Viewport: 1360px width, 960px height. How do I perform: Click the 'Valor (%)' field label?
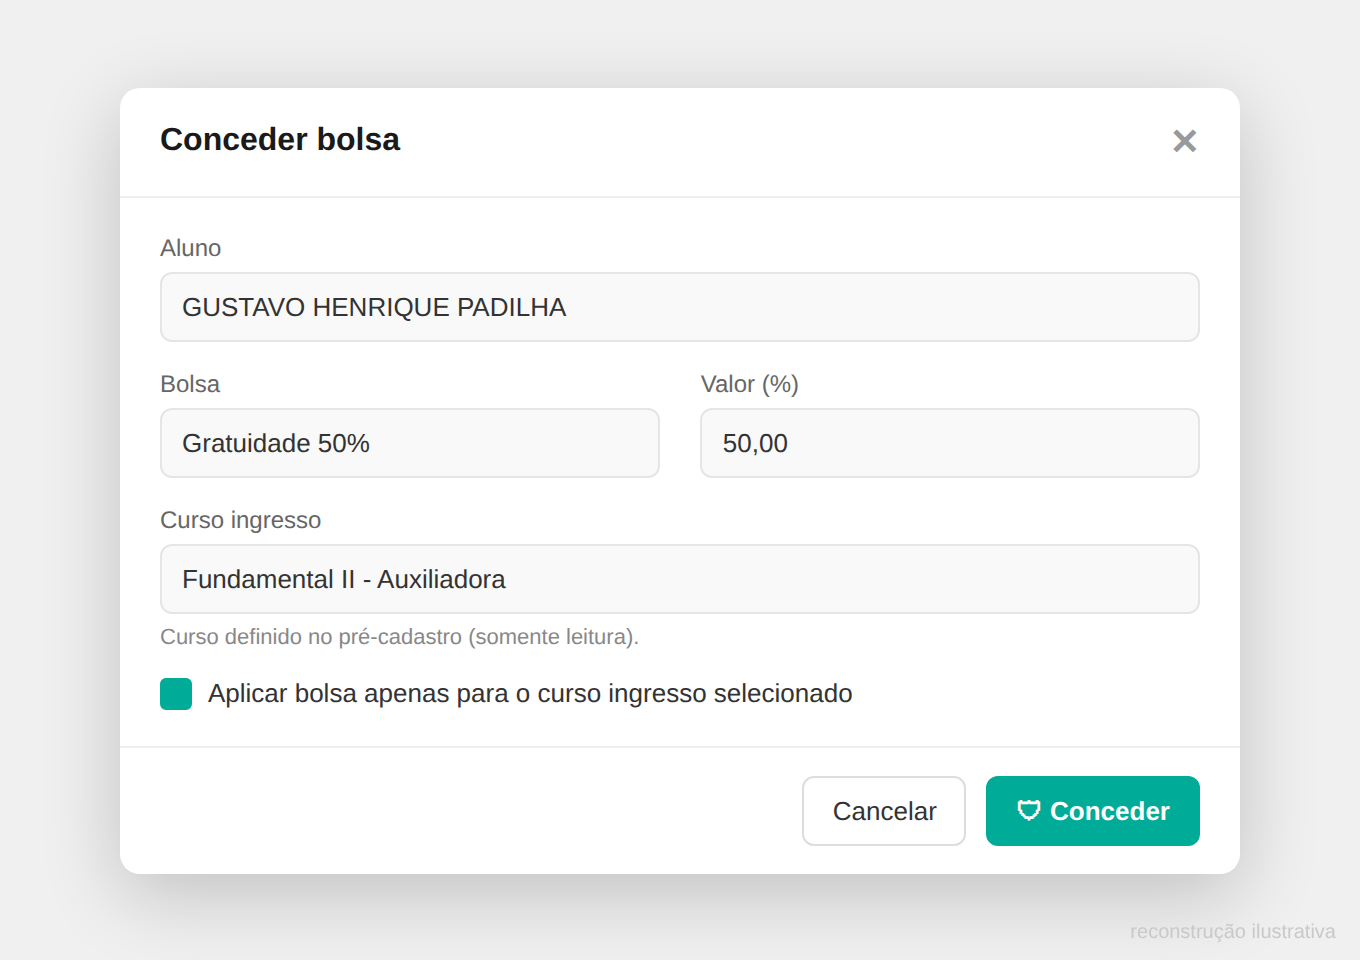[750, 384]
